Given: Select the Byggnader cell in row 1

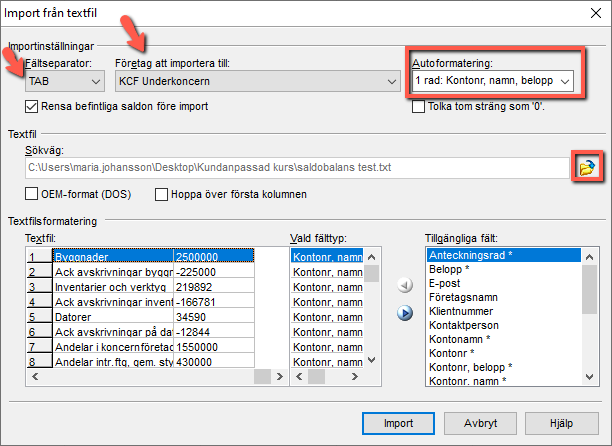Looking at the screenshot, I should coord(113,257).
